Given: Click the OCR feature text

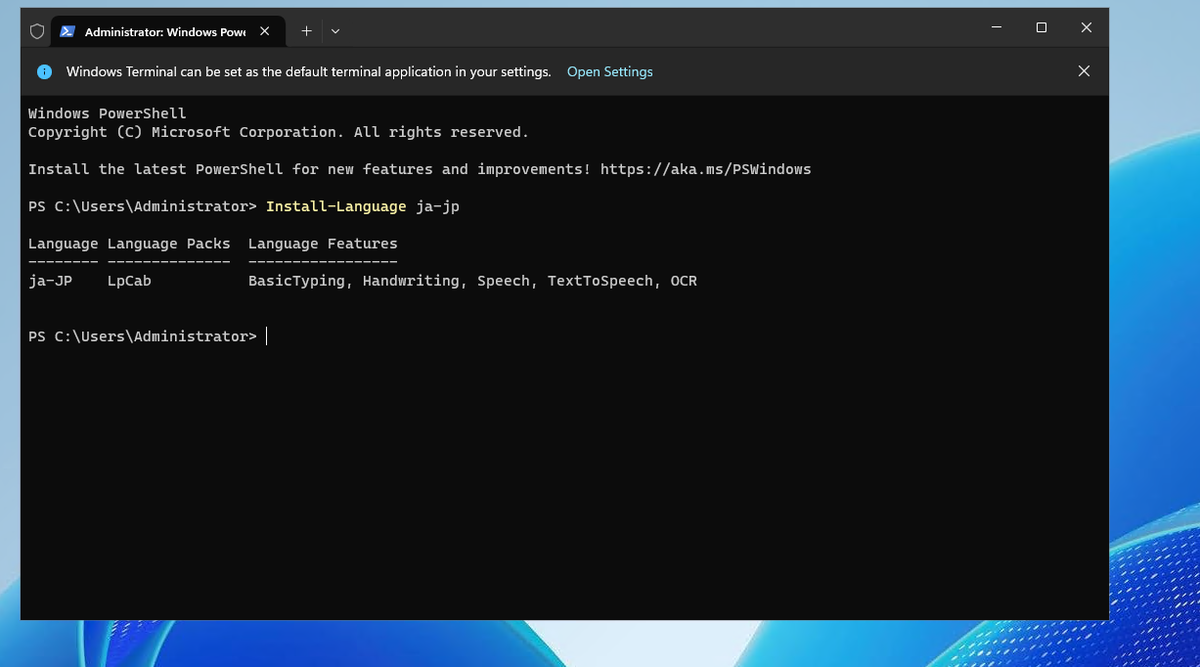Looking at the screenshot, I should coord(683,281).
